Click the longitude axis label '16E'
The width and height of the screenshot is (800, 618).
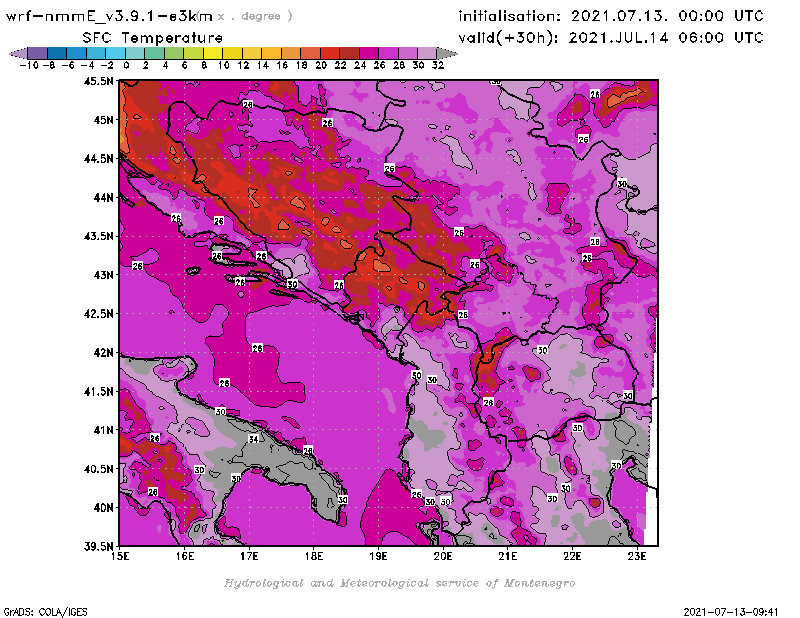(x=185, y=556)
